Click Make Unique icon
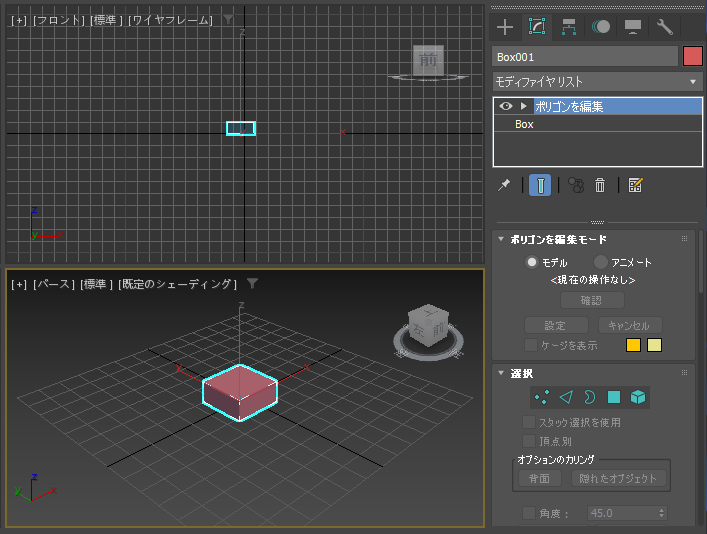The width and height of the screenshot is (707, 534). [576, 185]
